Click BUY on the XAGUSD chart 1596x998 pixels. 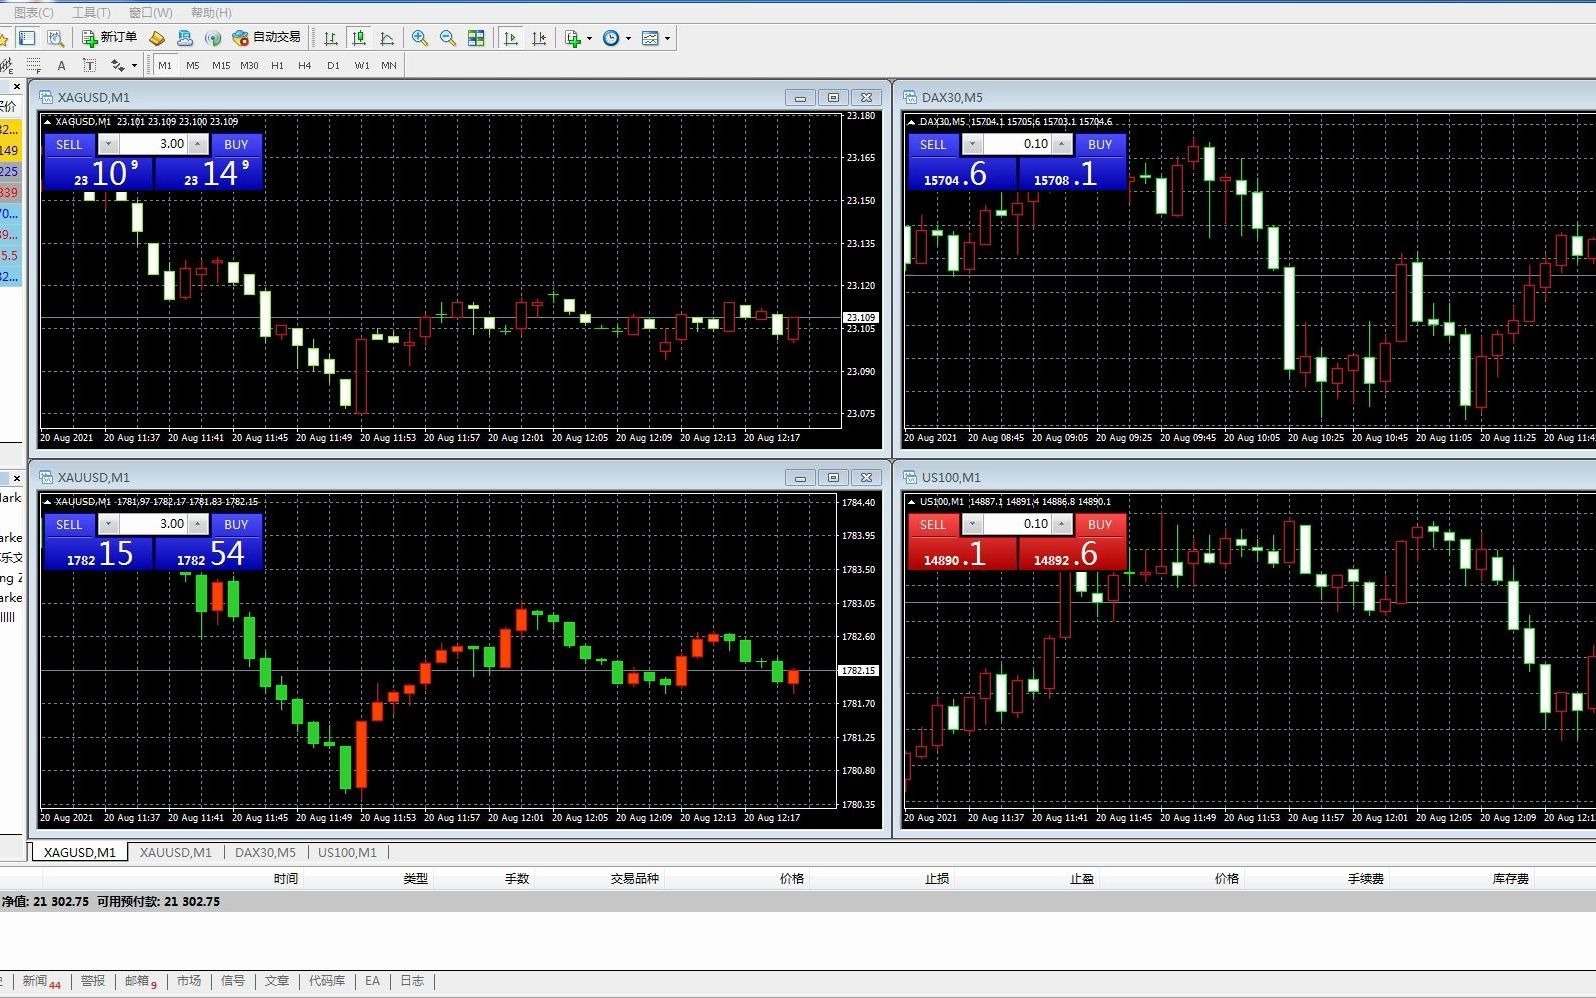(x=236, y=144)
